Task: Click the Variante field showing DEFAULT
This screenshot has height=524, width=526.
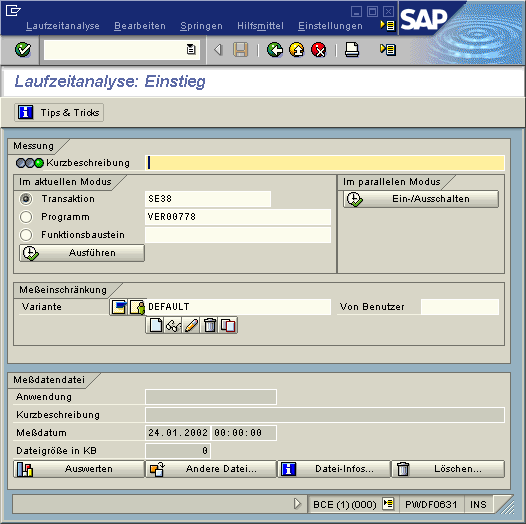Action: click(x=238, y=307)
